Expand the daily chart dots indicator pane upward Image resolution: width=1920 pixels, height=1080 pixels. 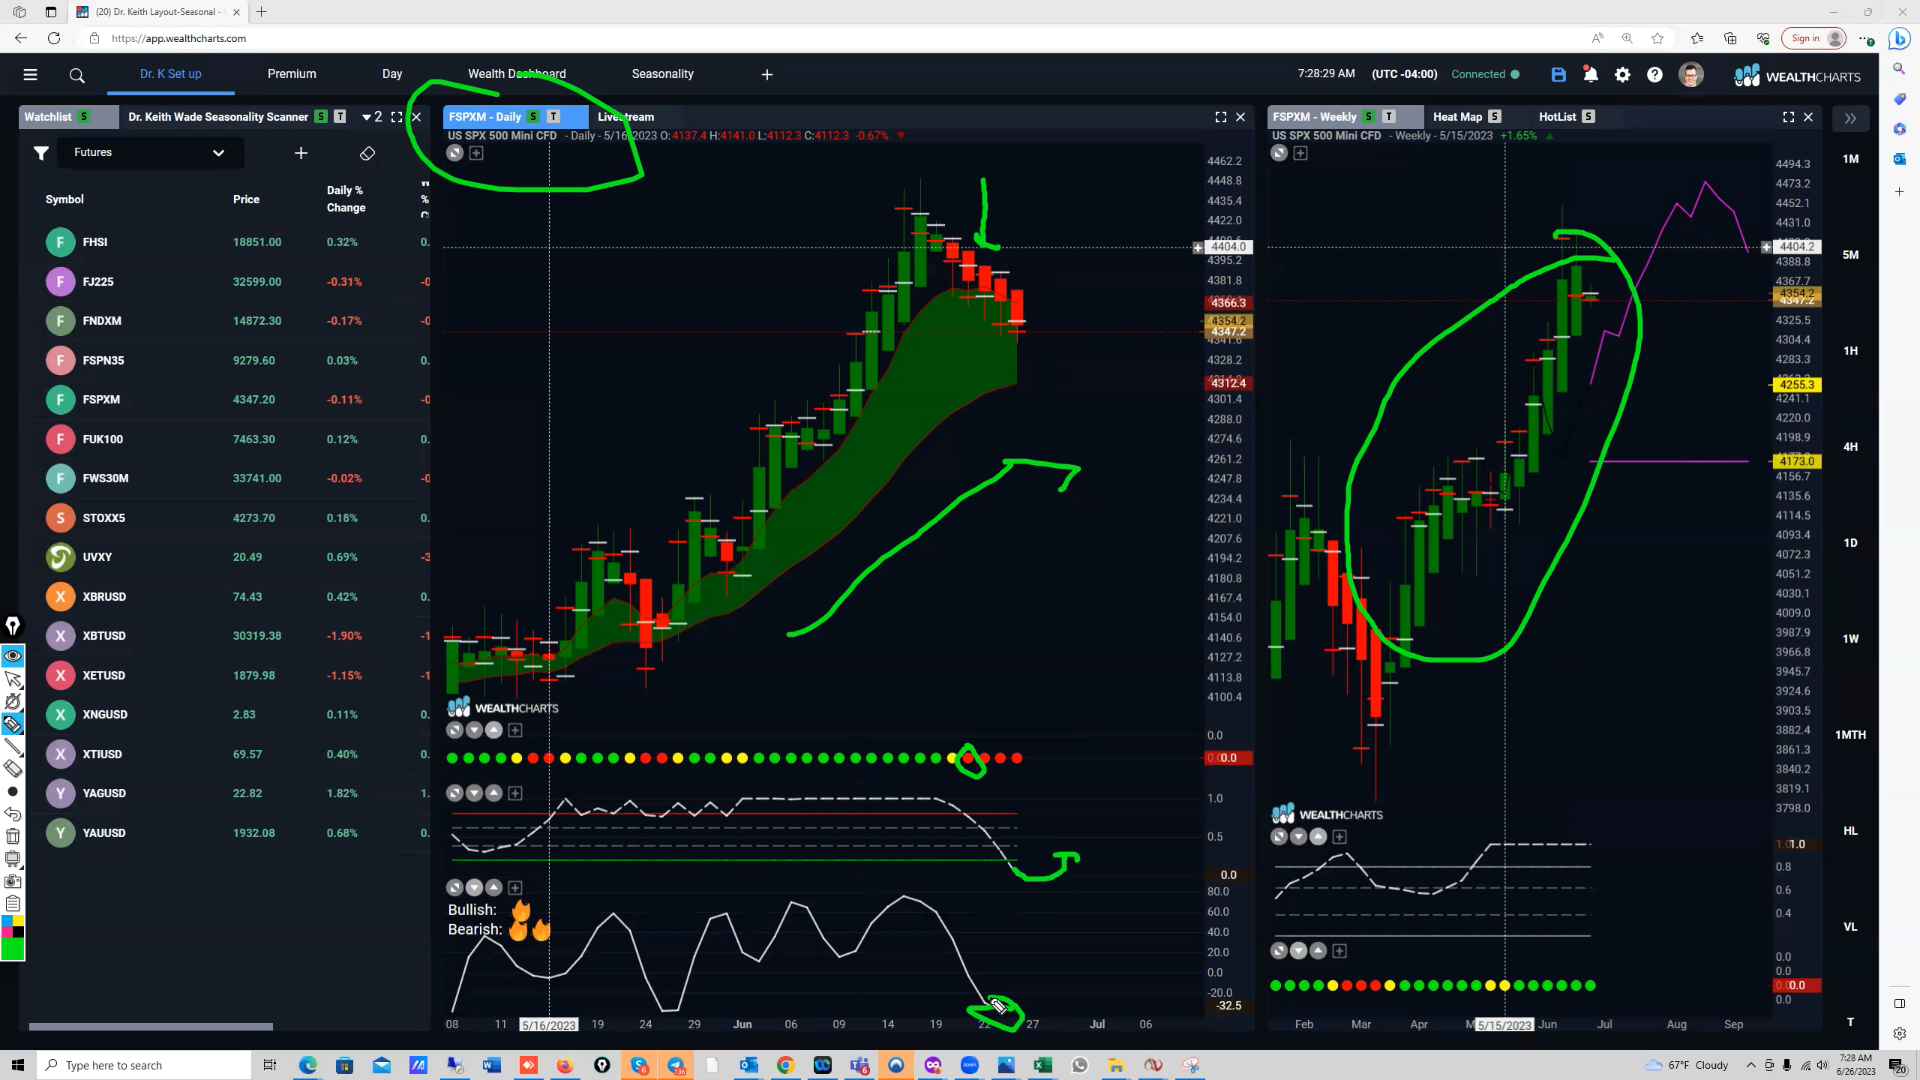click(x=494, y=731)
